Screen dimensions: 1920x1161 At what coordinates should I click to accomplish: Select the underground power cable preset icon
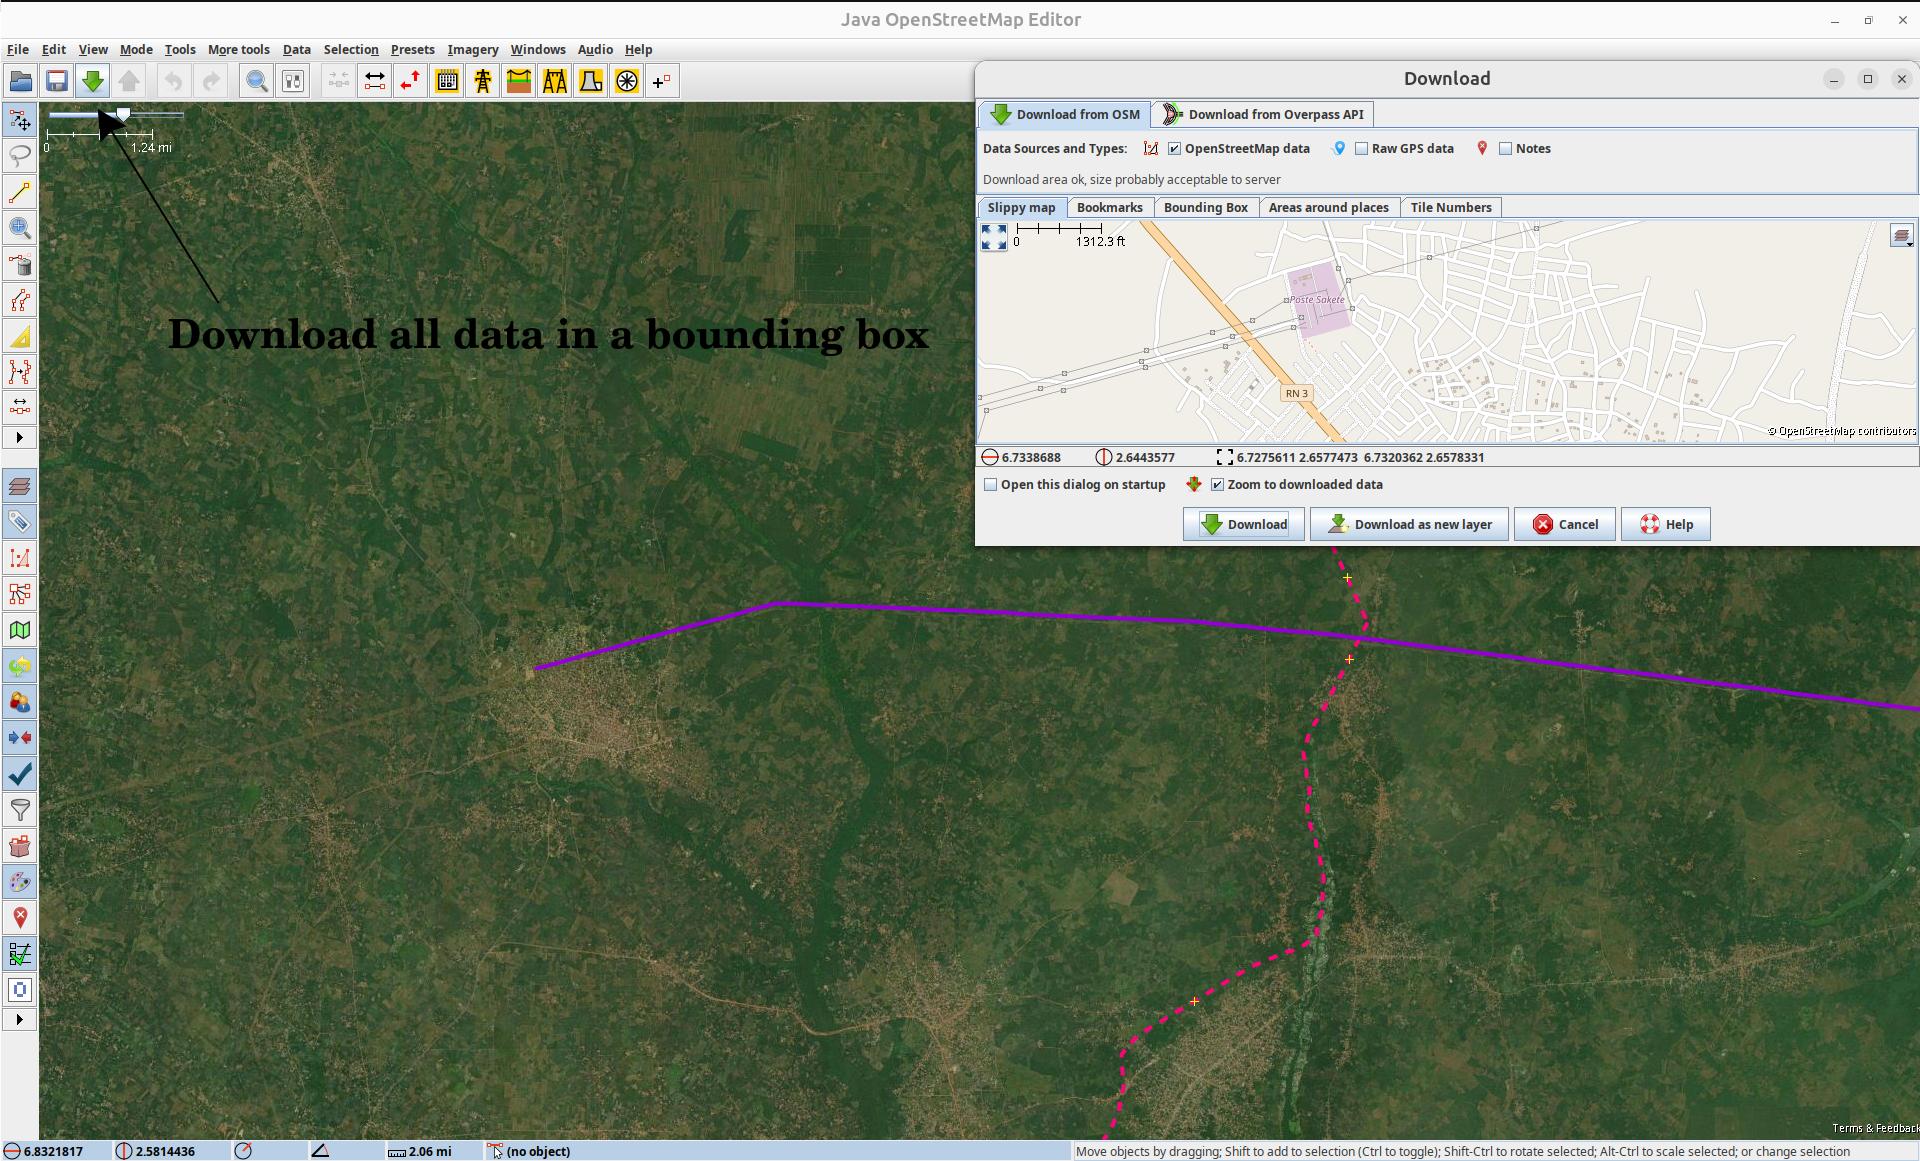pyautogui.click(x=519, y=81)
